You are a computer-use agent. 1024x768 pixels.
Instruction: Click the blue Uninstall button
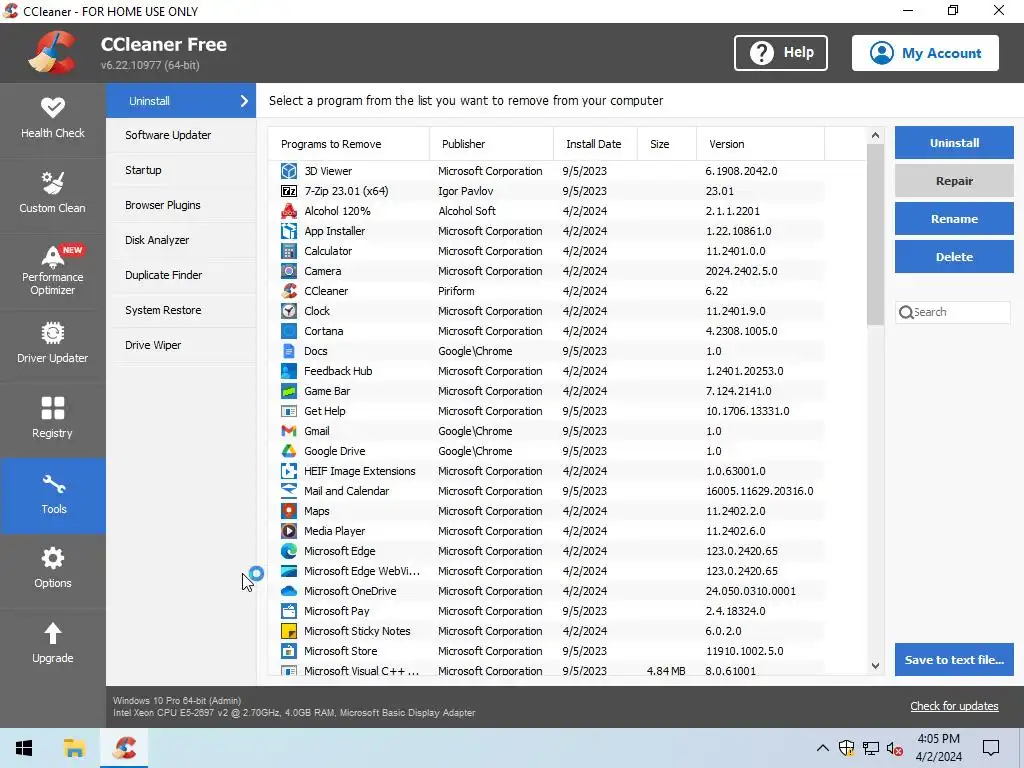953,143
